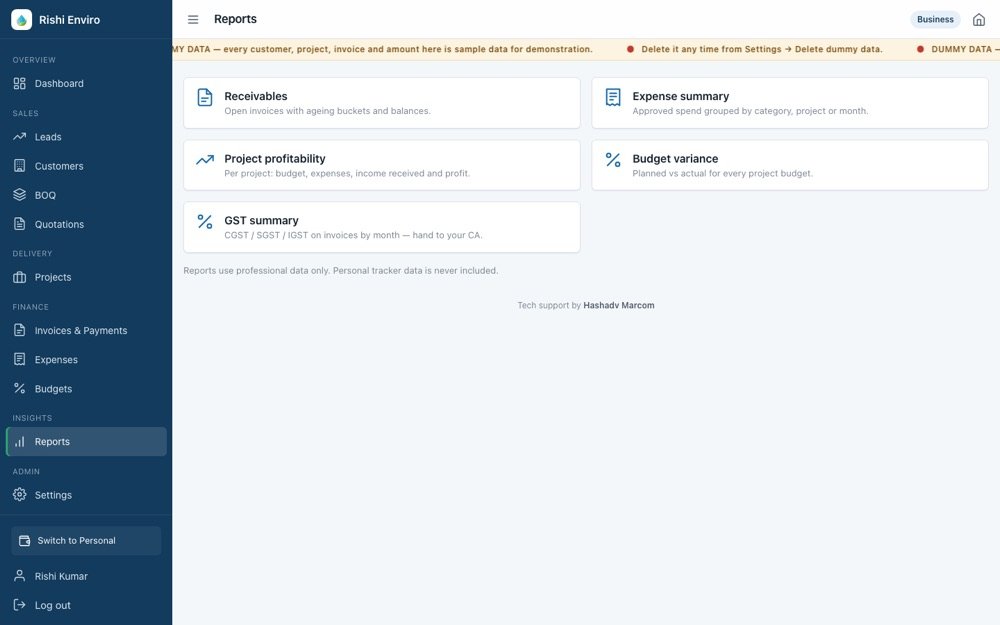
Task: Click the Dashboard grid icon
Action: point(20,84)
